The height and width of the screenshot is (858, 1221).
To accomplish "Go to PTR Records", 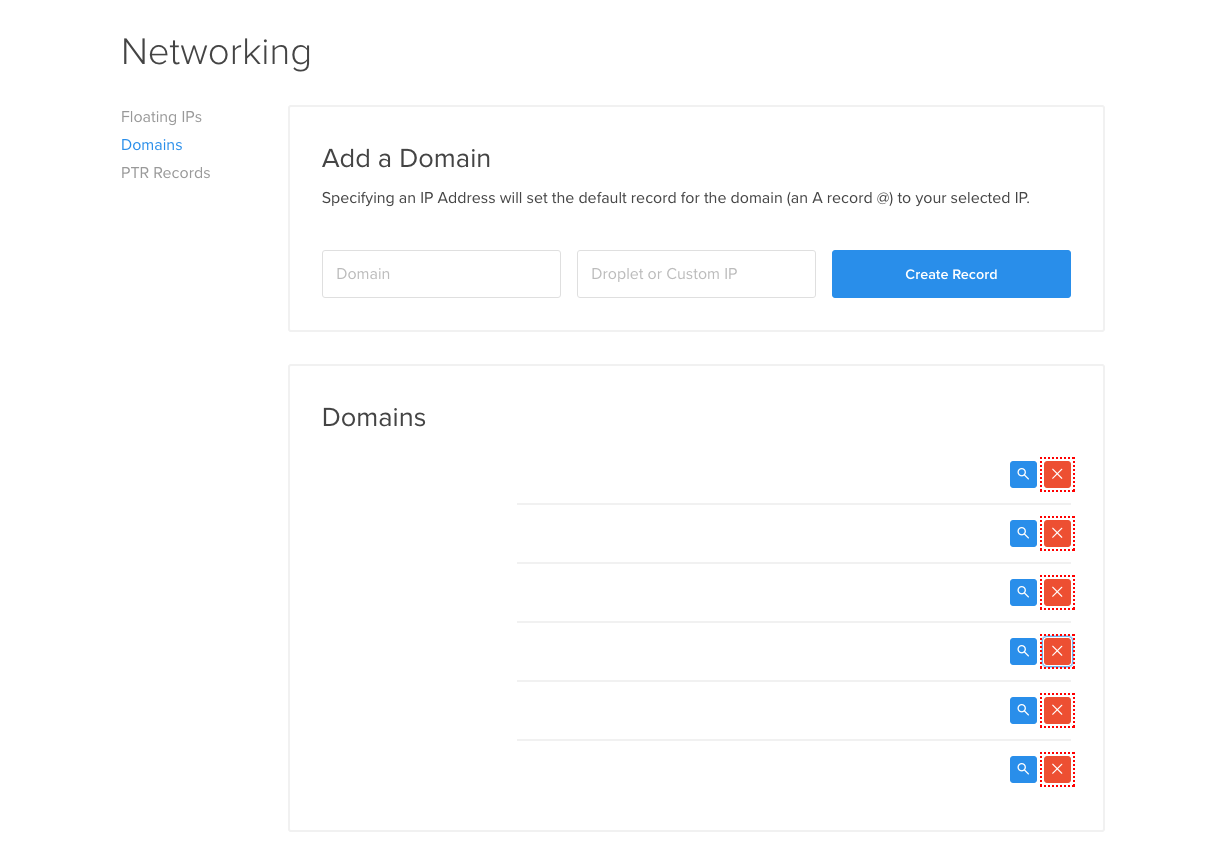I will (165, 173).
